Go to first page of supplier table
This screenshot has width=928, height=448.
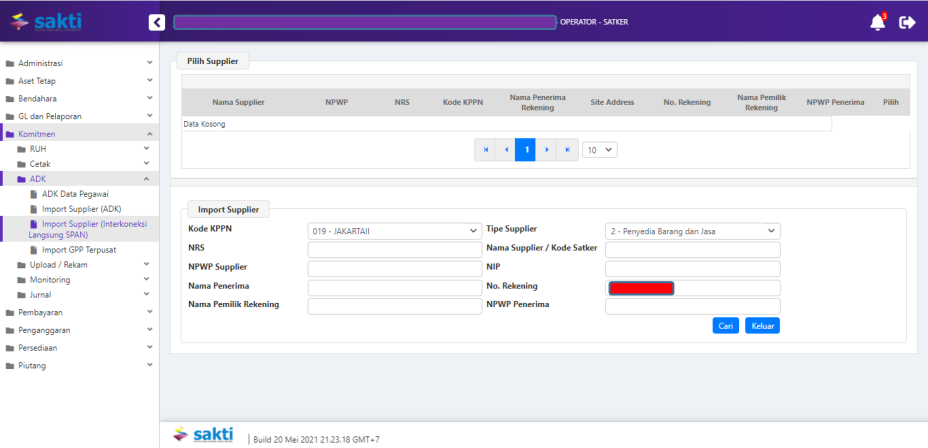[486, 150]
